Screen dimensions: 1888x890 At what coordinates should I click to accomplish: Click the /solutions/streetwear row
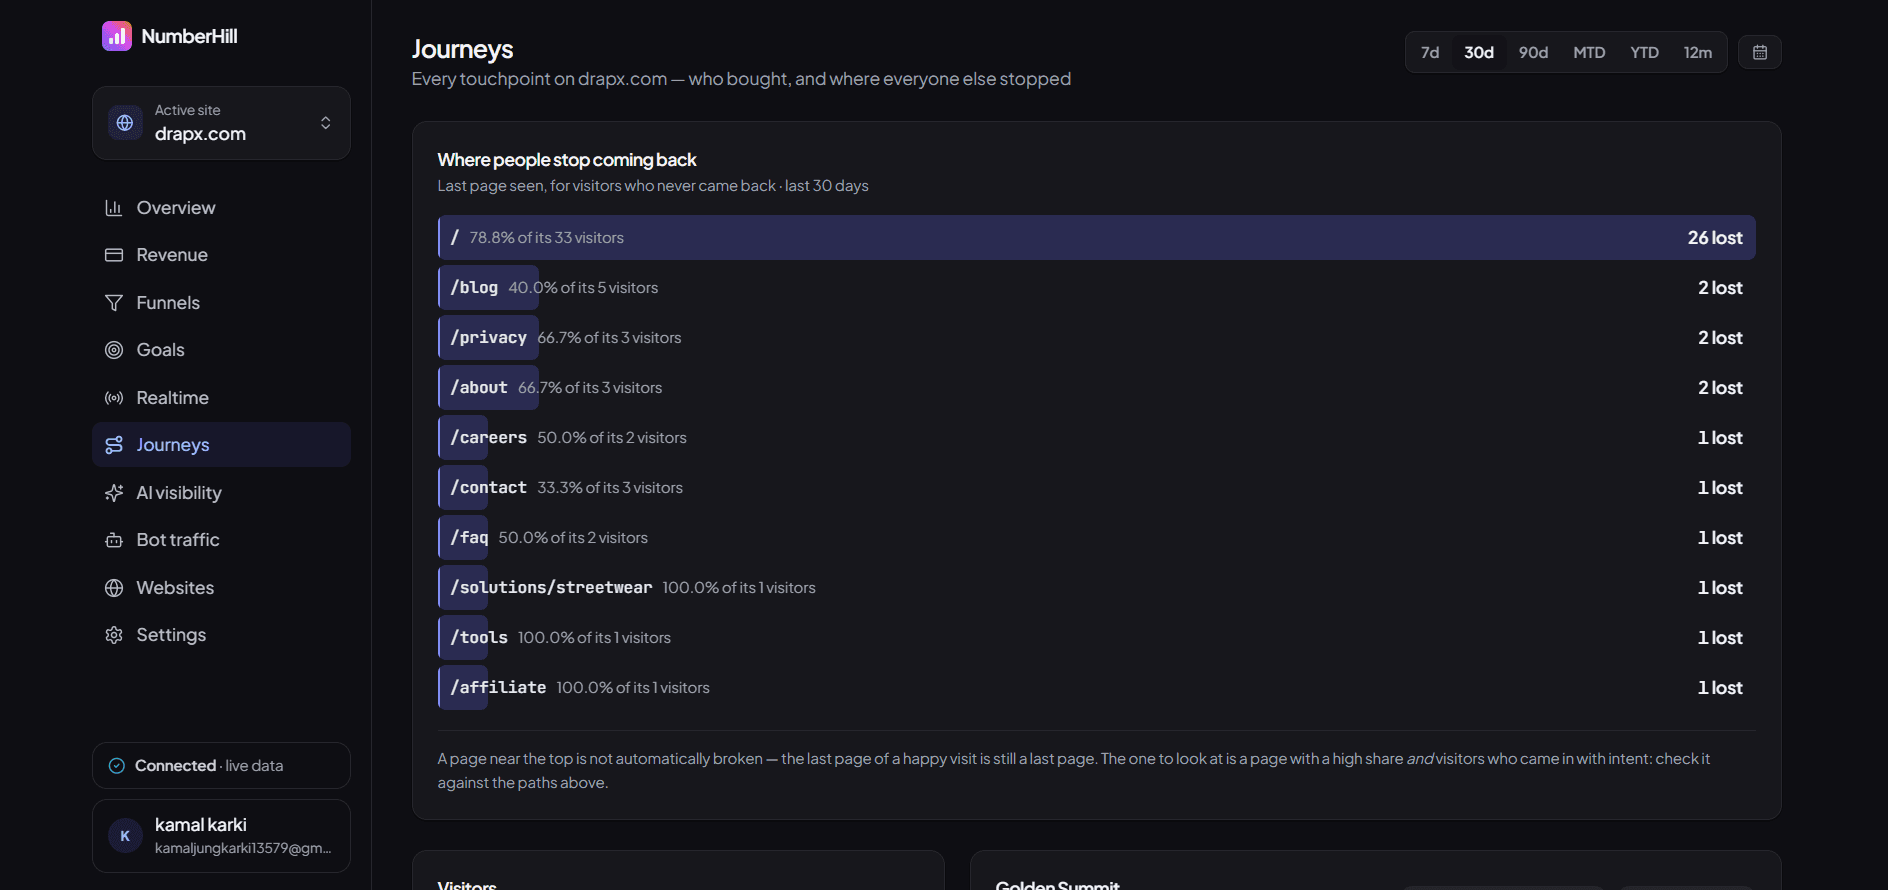[x=1096, y=588]
